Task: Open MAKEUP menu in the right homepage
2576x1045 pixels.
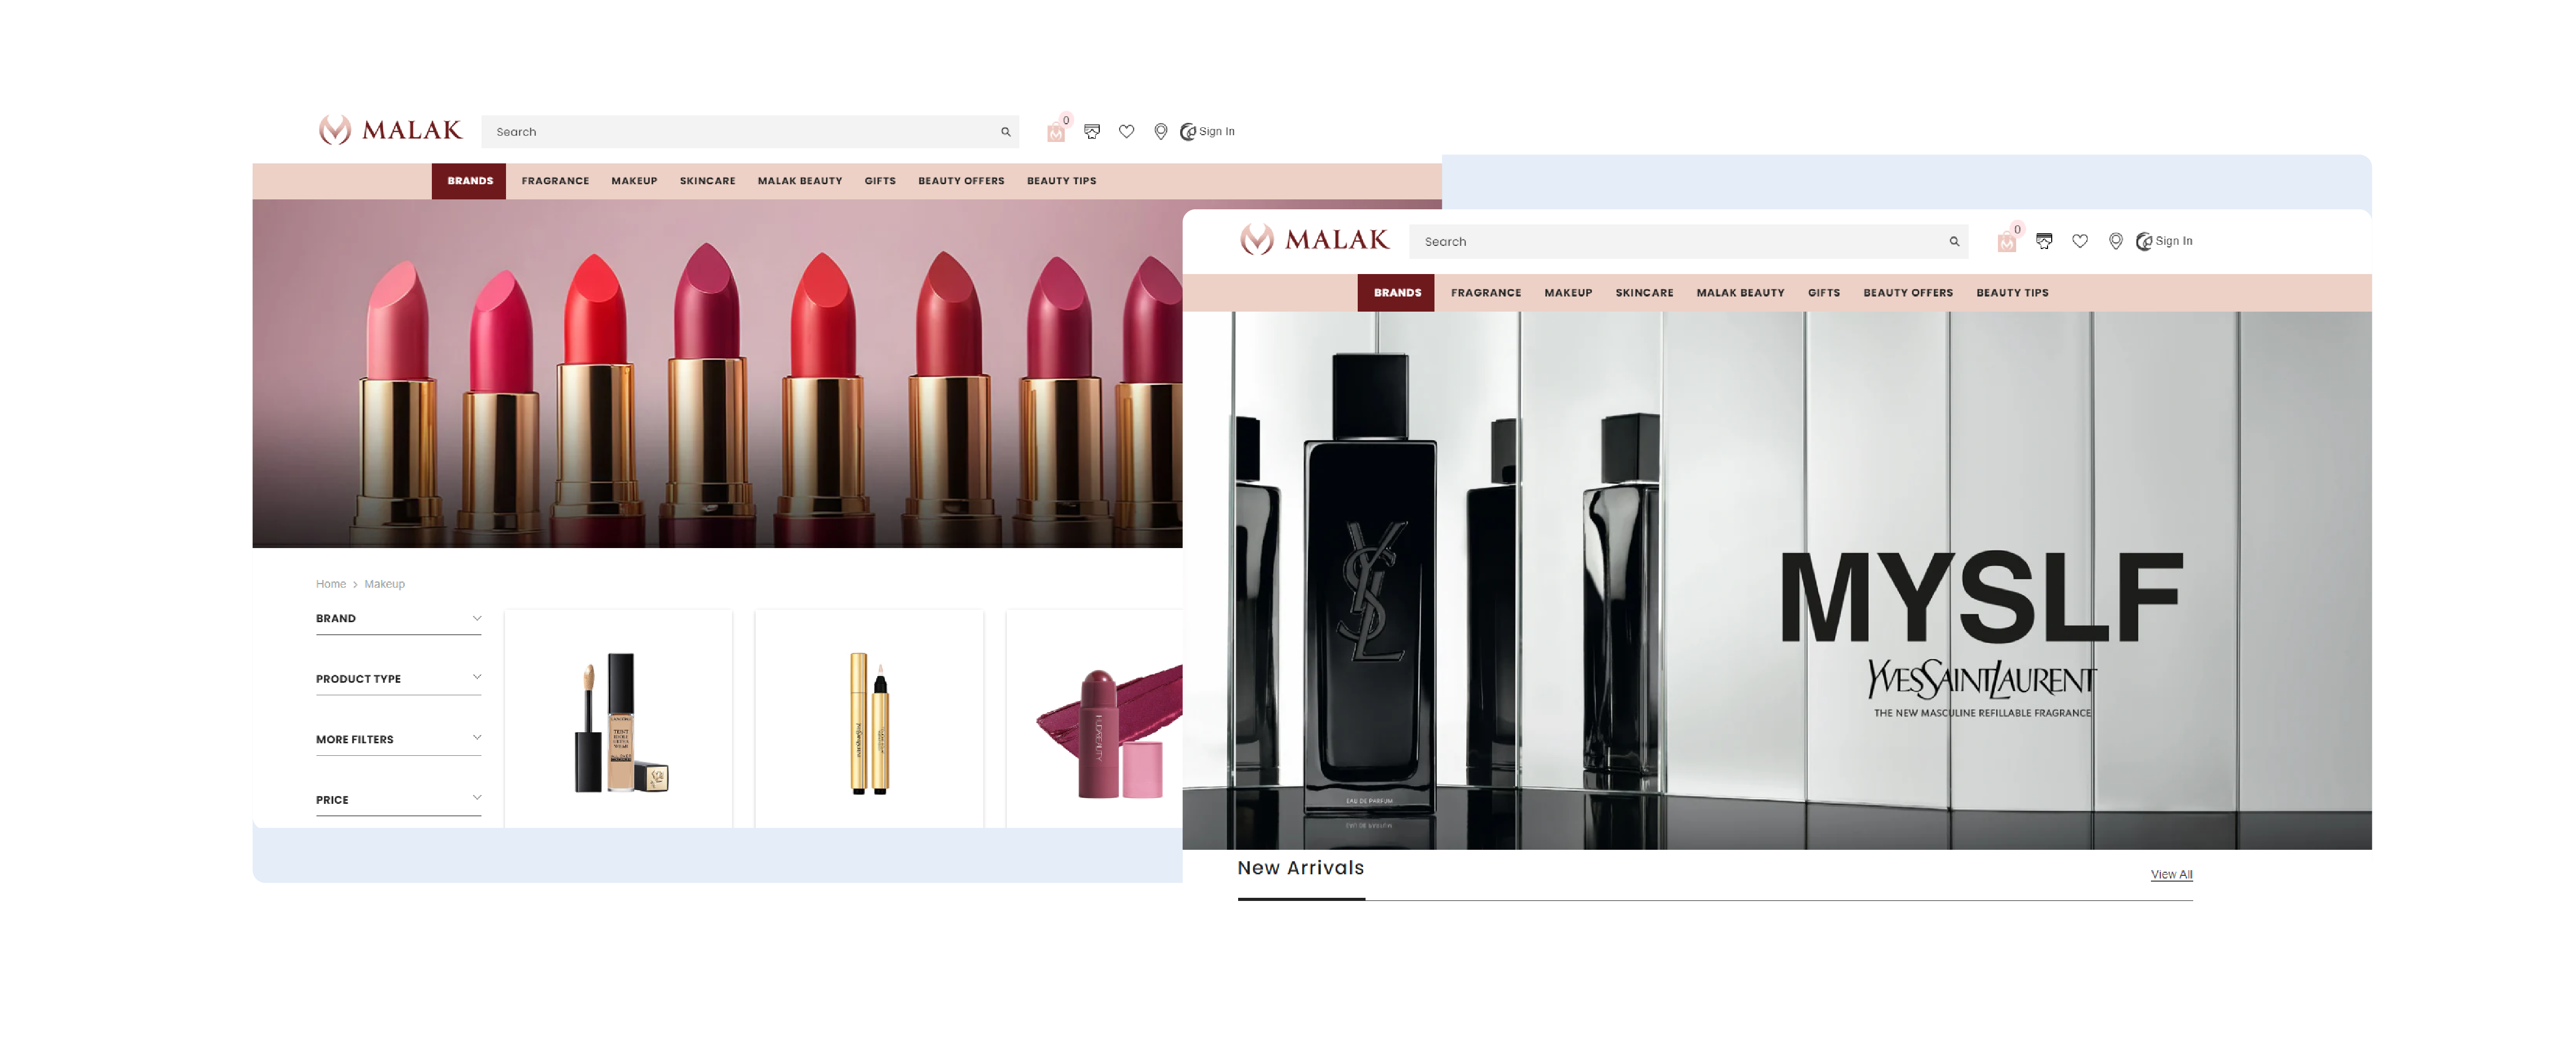Action: click(x=1568, y=293)
